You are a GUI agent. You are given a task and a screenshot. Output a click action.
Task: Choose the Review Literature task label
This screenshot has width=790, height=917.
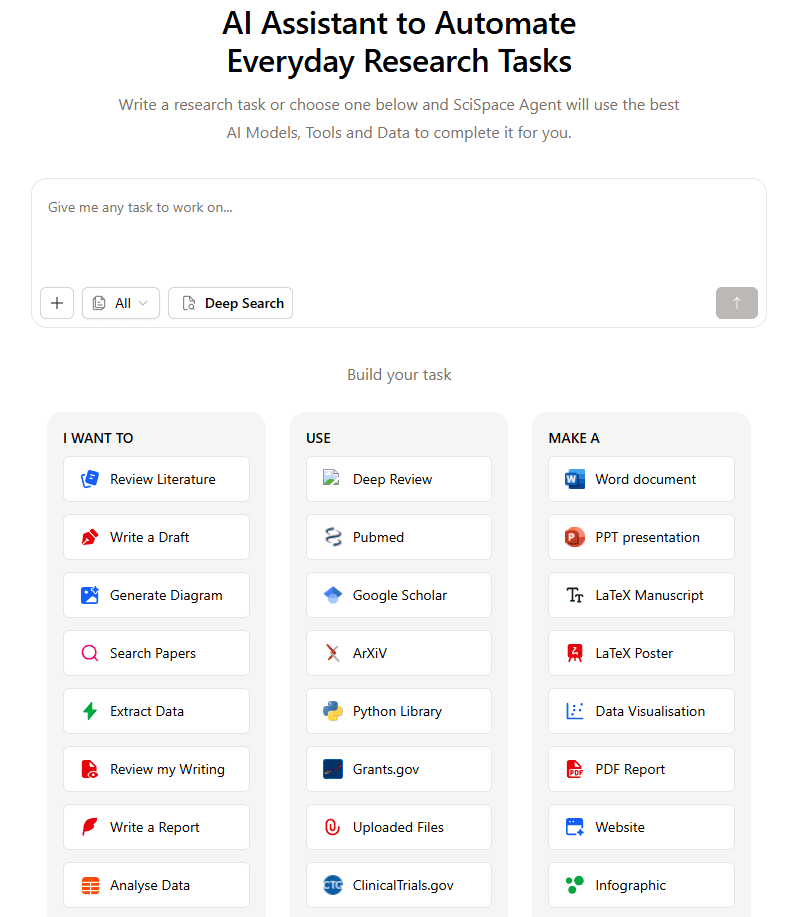pos(163,479)
